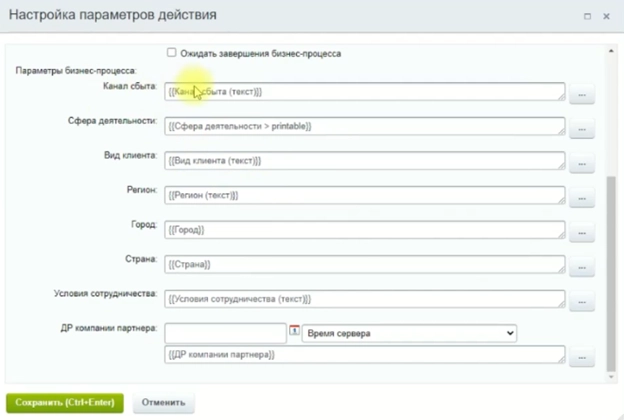The image size is (624, 420).
Task: Click the empty ДР компании партнера date input
Action: point(225,333)
